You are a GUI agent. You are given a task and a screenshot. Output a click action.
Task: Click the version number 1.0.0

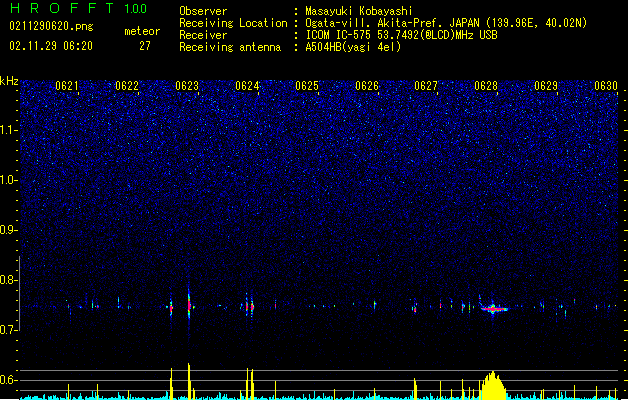coord(135,8)
